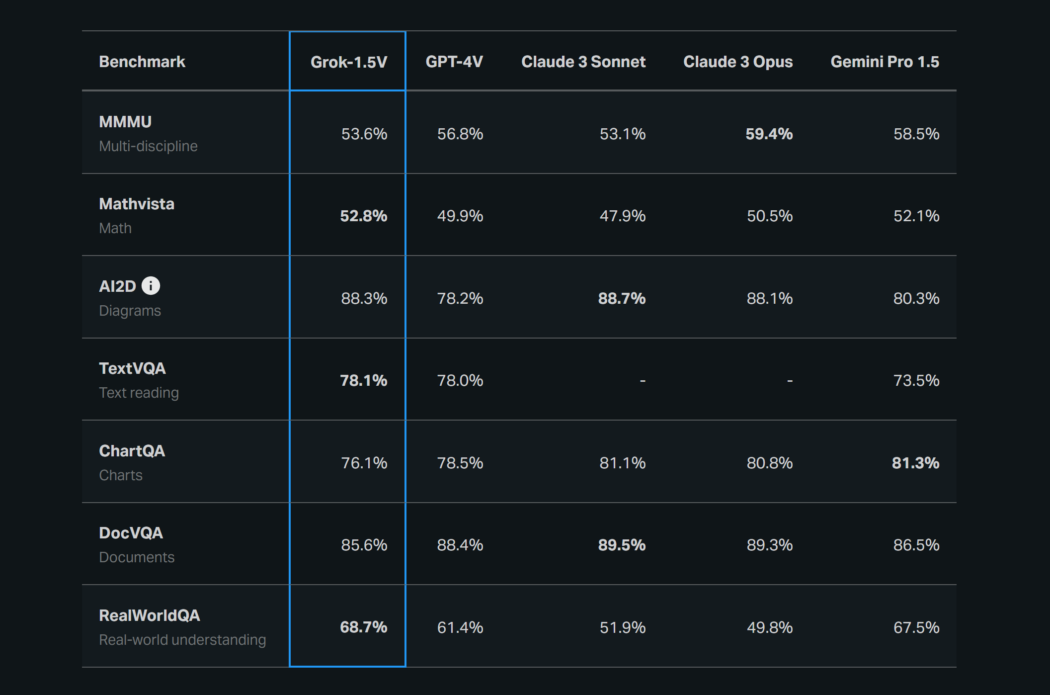Click the bold 88.7% AI2D score
This screenshot has height=695, width=1050.
pos(621,298)
